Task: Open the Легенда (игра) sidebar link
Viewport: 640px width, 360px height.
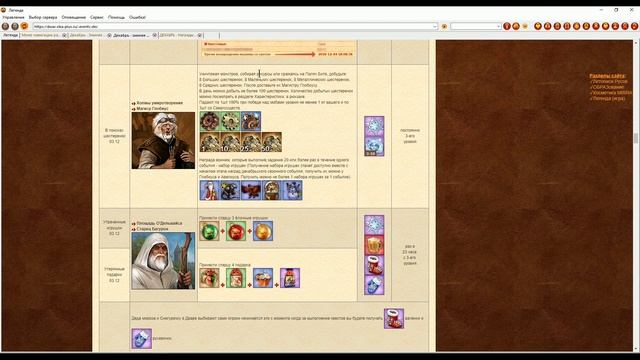Action: [x=608, y=98]
